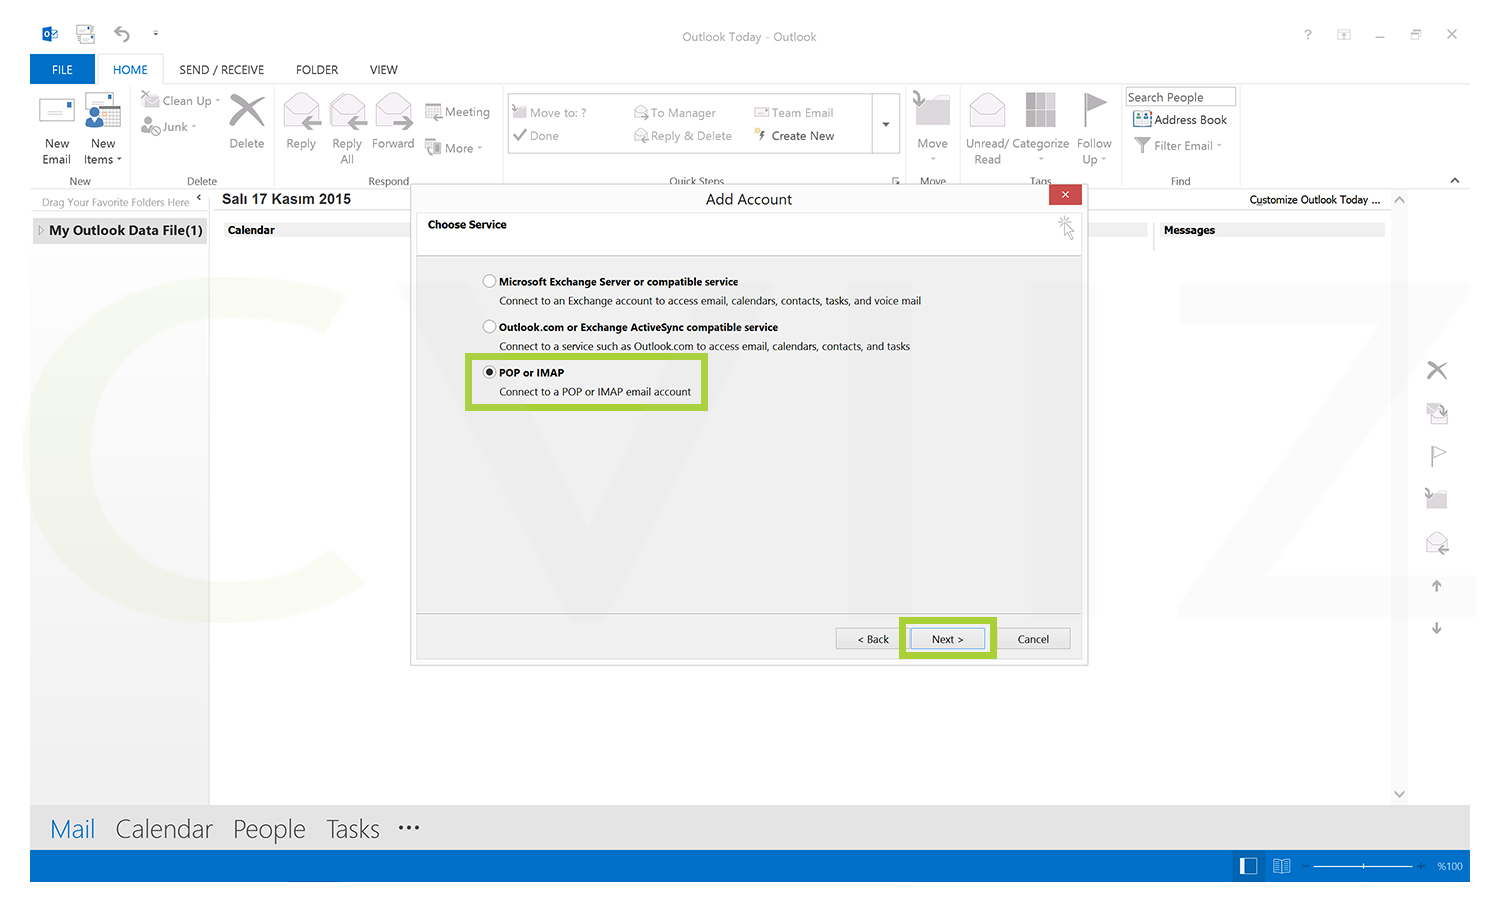
Task: Expand the More dropdown in Respond group
Action: click(480, 149)
